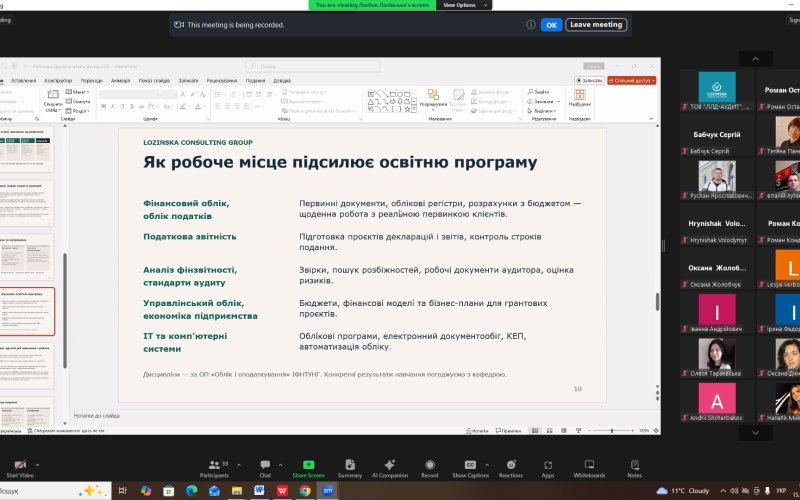800x500 pixels.
Task: Expand Chat options caret
Action: coord(280,465)
